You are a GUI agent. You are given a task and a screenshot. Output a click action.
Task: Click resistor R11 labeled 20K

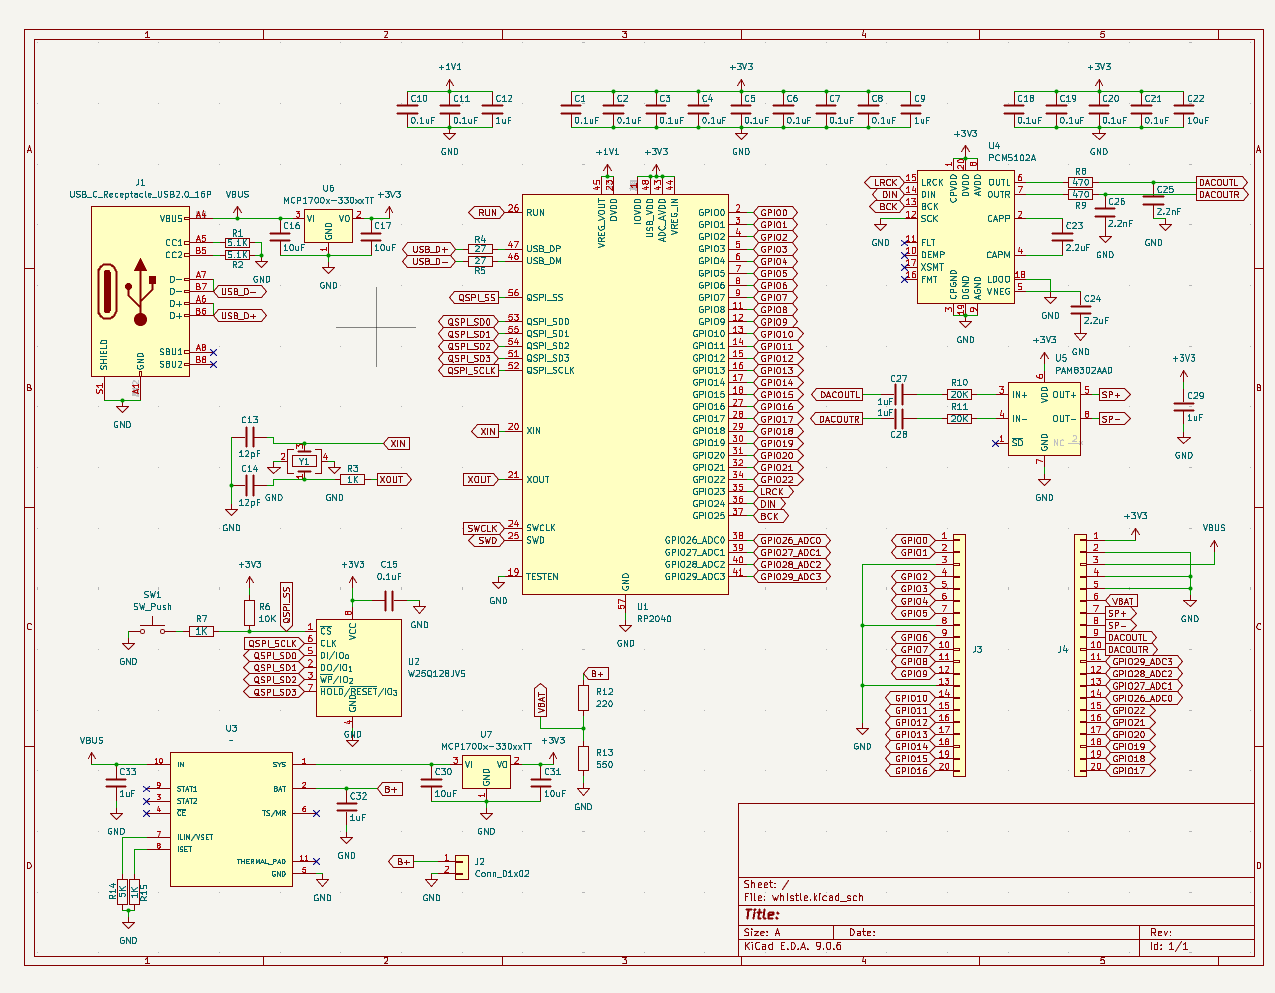pos(959,419)
